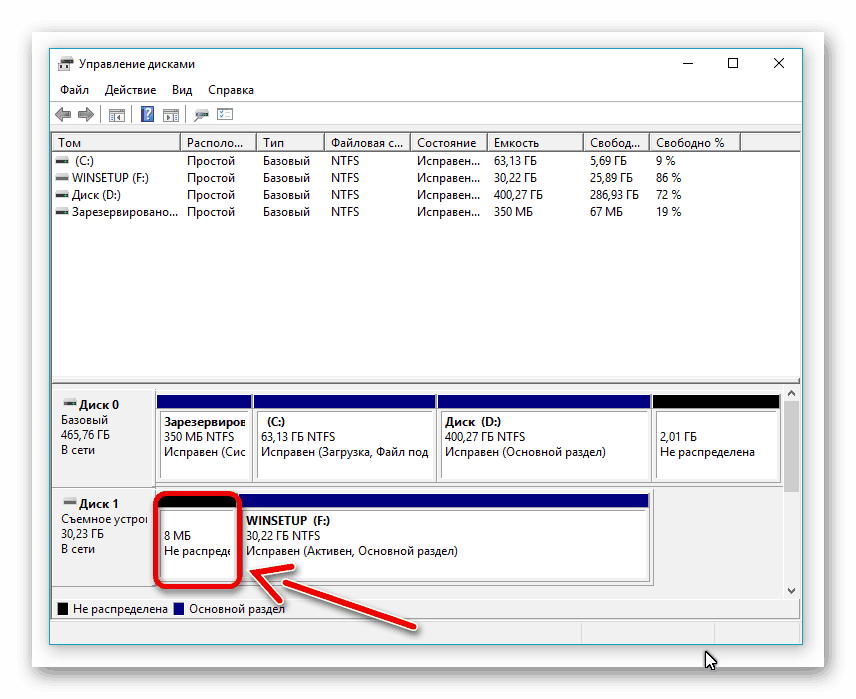Click the rescan/connect disk toolbar icon
Image resolution: width=856 pixels, height=699 pixels.
(201, 115)
